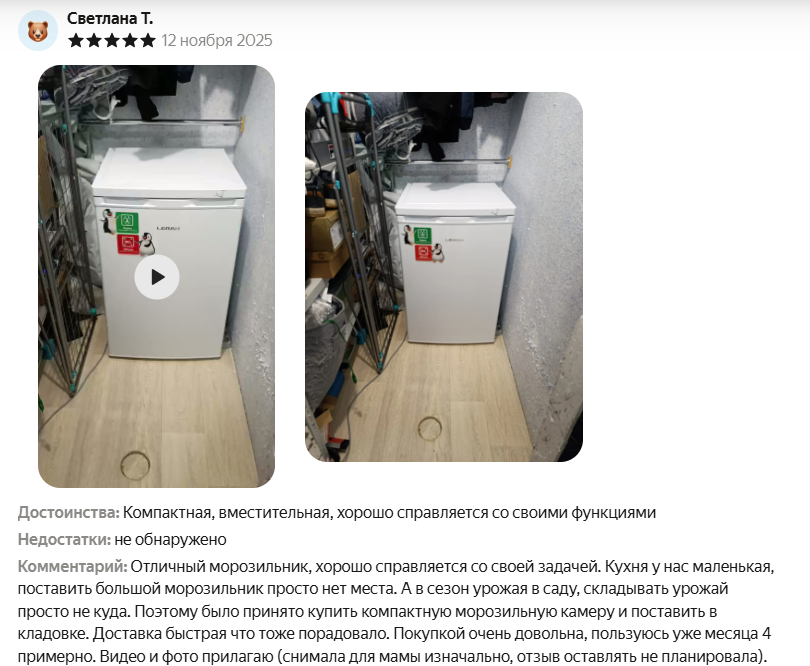
Task: Click the review date 12 ноября 2025
Action: 217,40
